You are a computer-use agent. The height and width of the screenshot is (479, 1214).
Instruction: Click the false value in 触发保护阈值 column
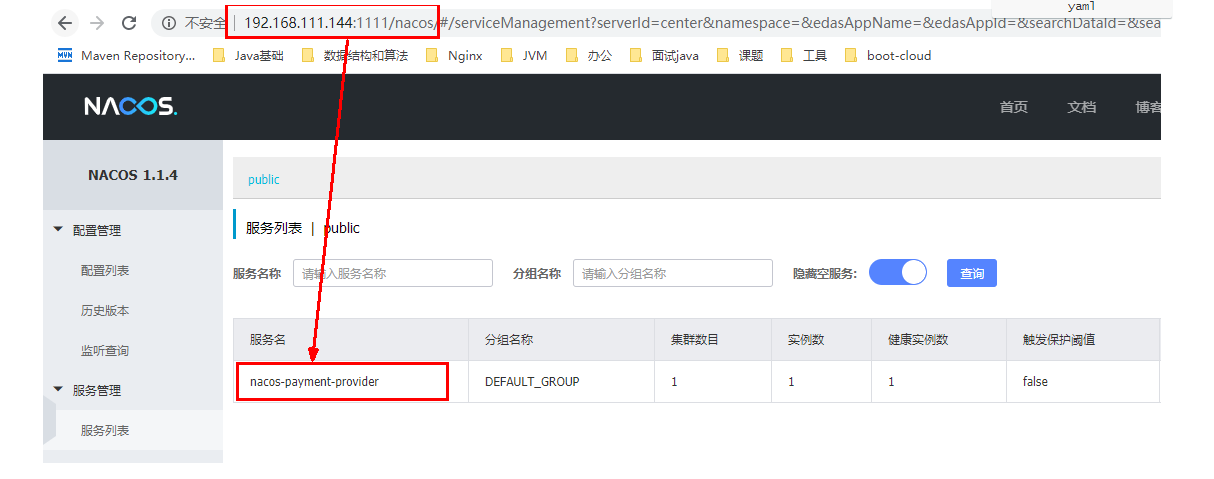click(x=1035, y=382)
